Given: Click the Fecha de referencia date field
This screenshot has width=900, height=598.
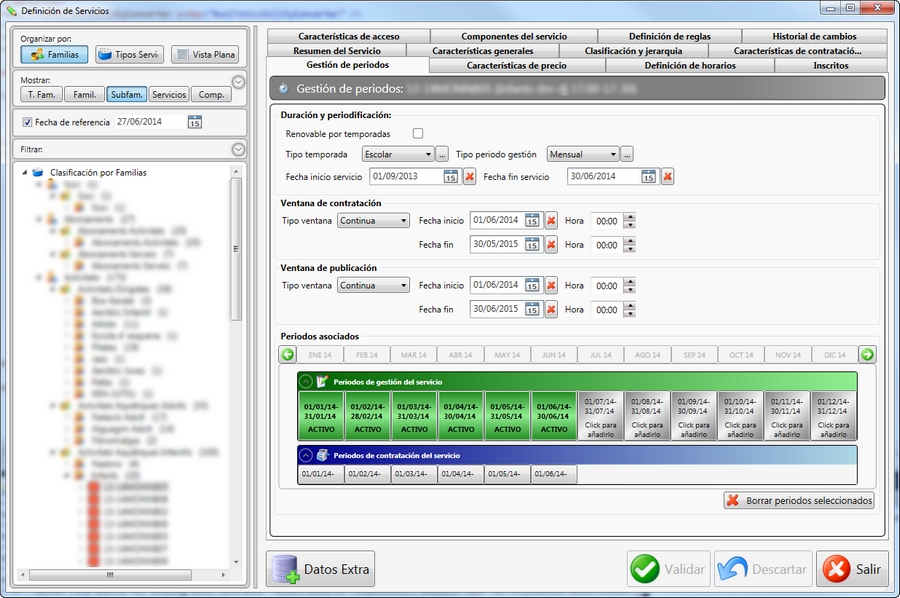Looking at the screenshot, I should [x=150, y=122].
